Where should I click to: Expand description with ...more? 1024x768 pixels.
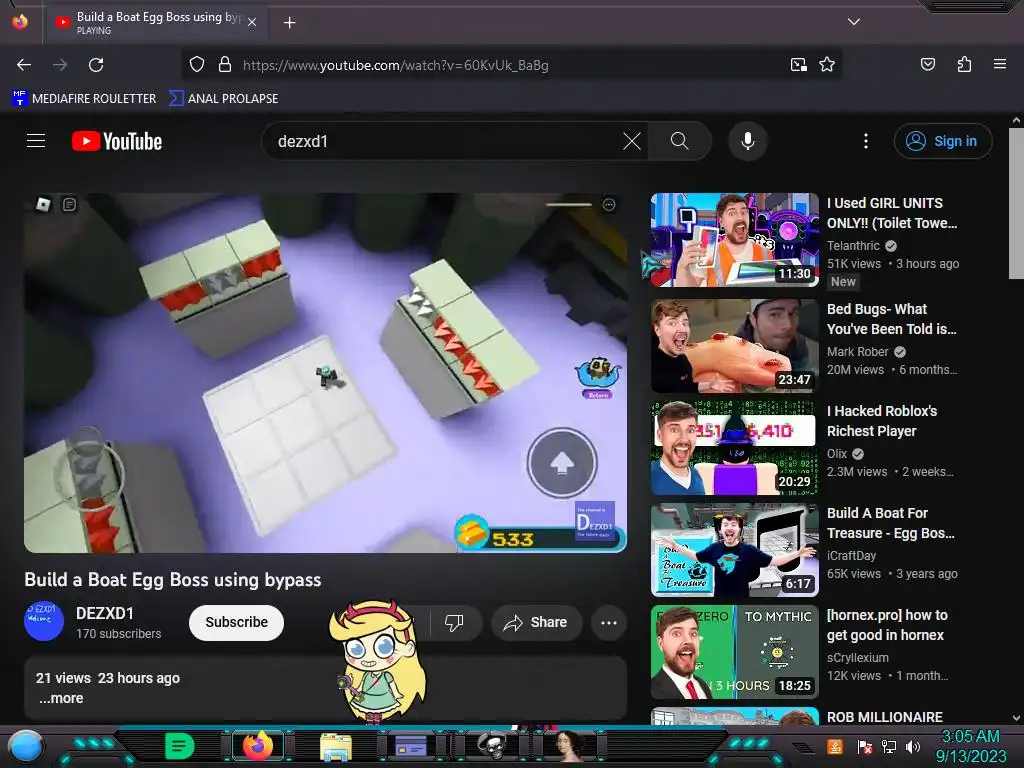tap(61, 698)
